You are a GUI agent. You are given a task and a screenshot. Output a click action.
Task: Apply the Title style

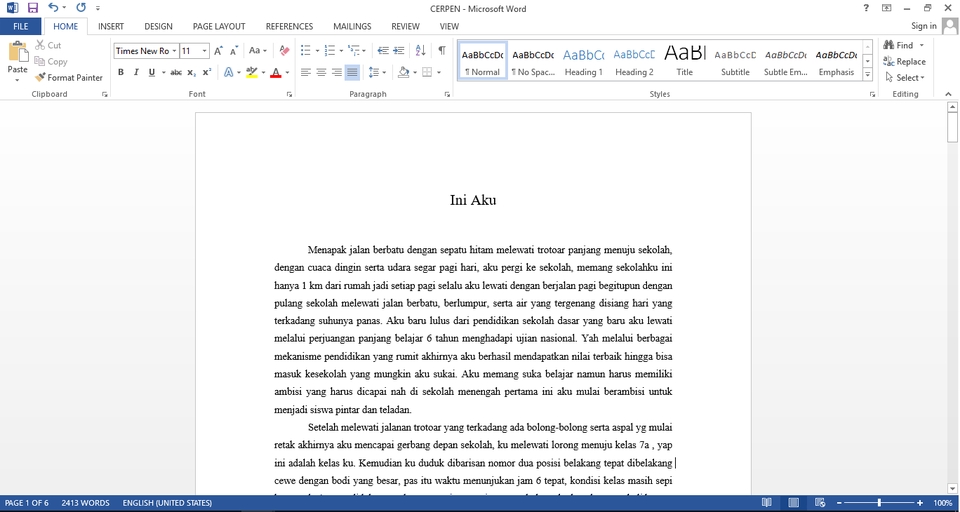(x=684, y=61)
